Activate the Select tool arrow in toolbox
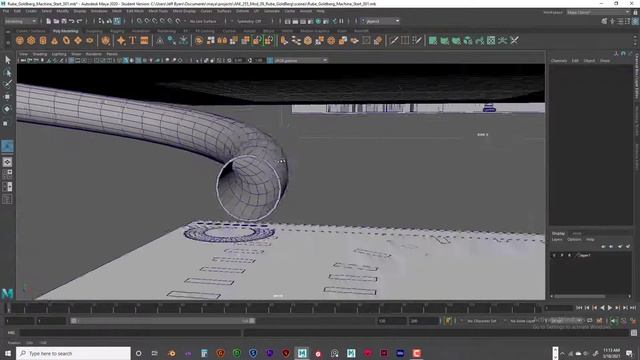This screenshot has width=640, height=360. click(x=7, y=60)
